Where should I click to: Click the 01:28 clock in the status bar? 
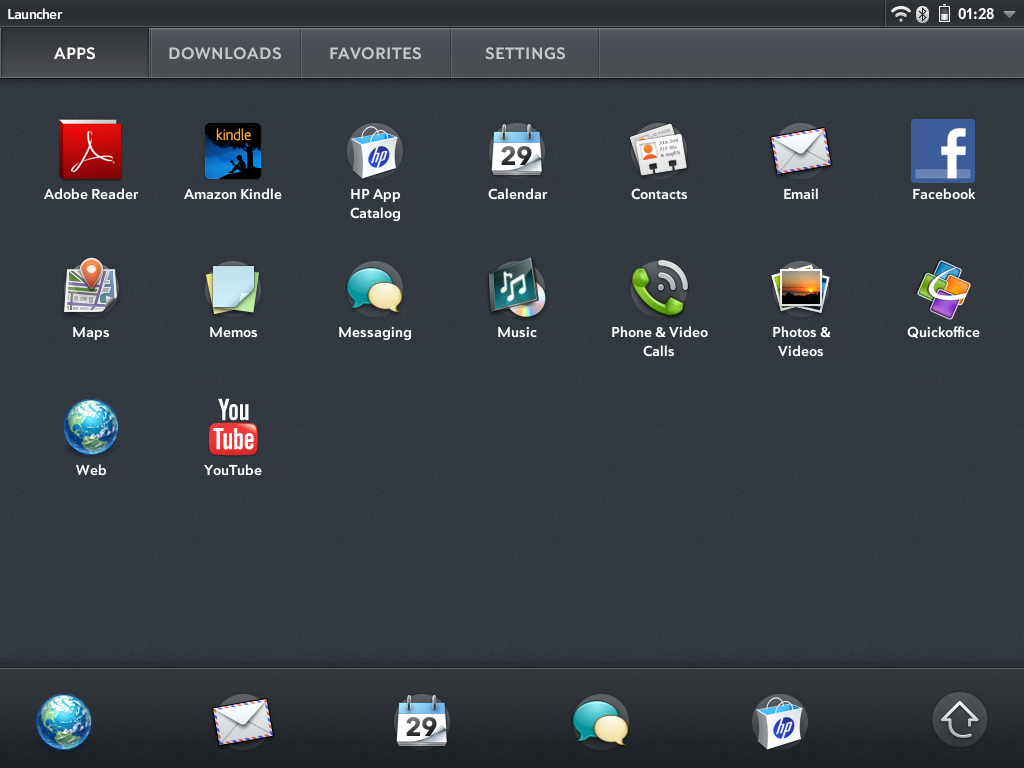[x=976, y=14]
